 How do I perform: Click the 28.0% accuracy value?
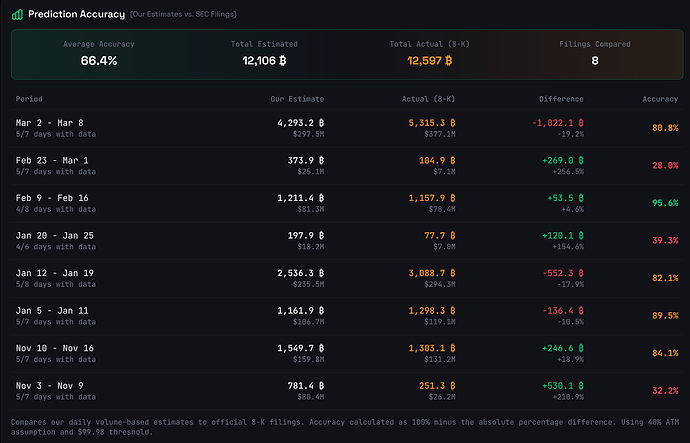[x=665, y=165]
